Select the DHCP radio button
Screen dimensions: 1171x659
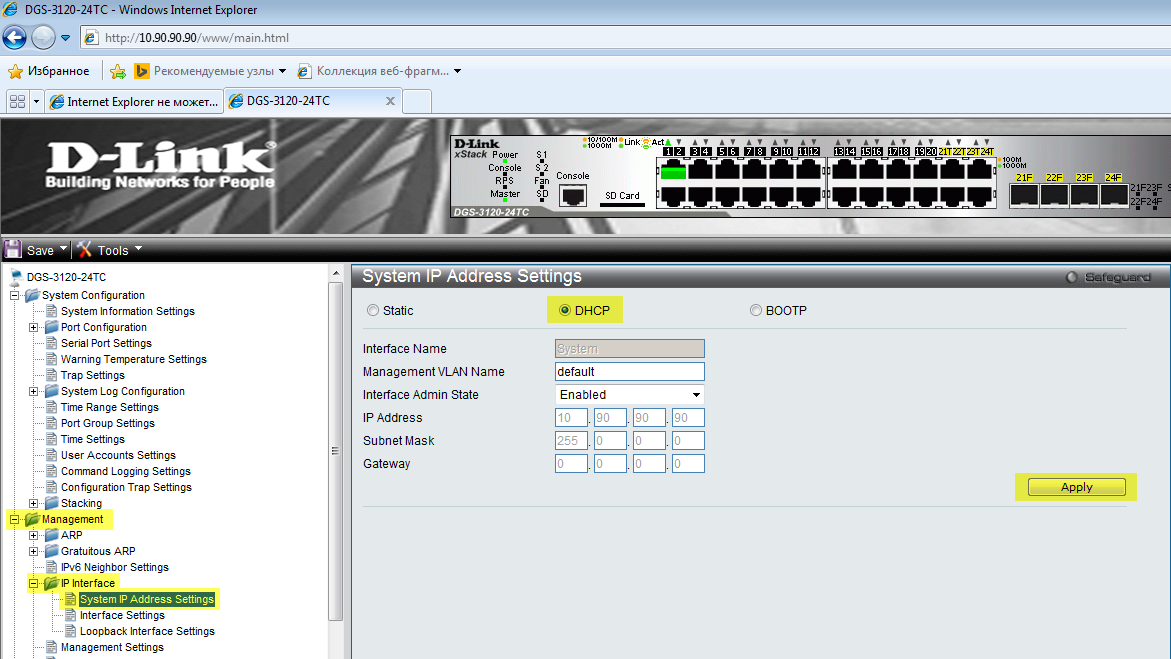565,311
